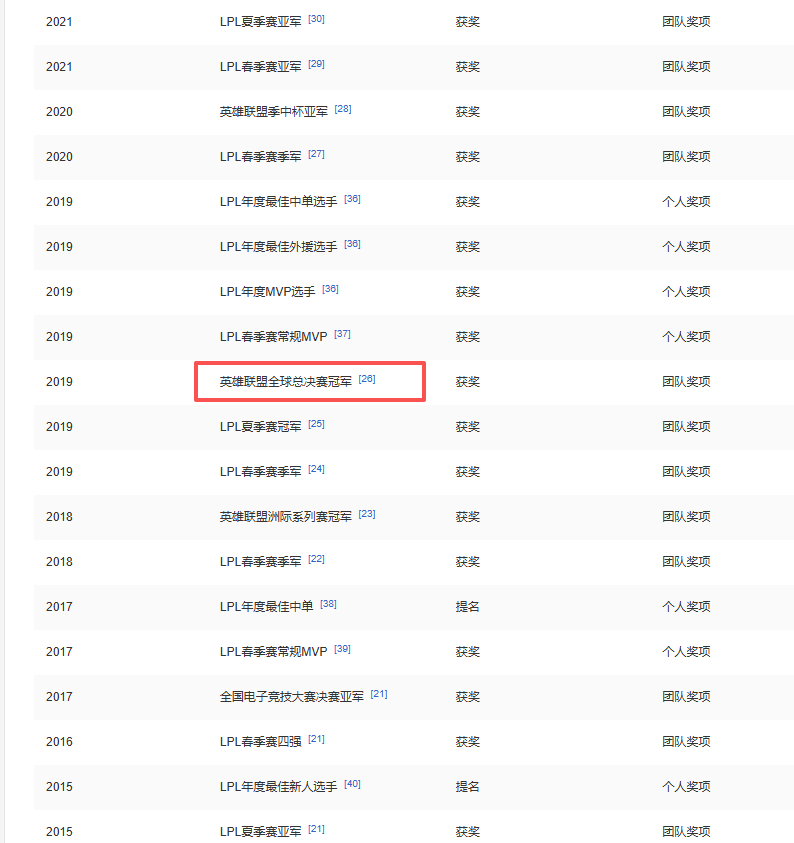Image resolution: width=794 pixels, height=843 pixels.
Task: Open reference [26] beside 英雄联盟全球总决赛冠军
Action: (367, 380)
